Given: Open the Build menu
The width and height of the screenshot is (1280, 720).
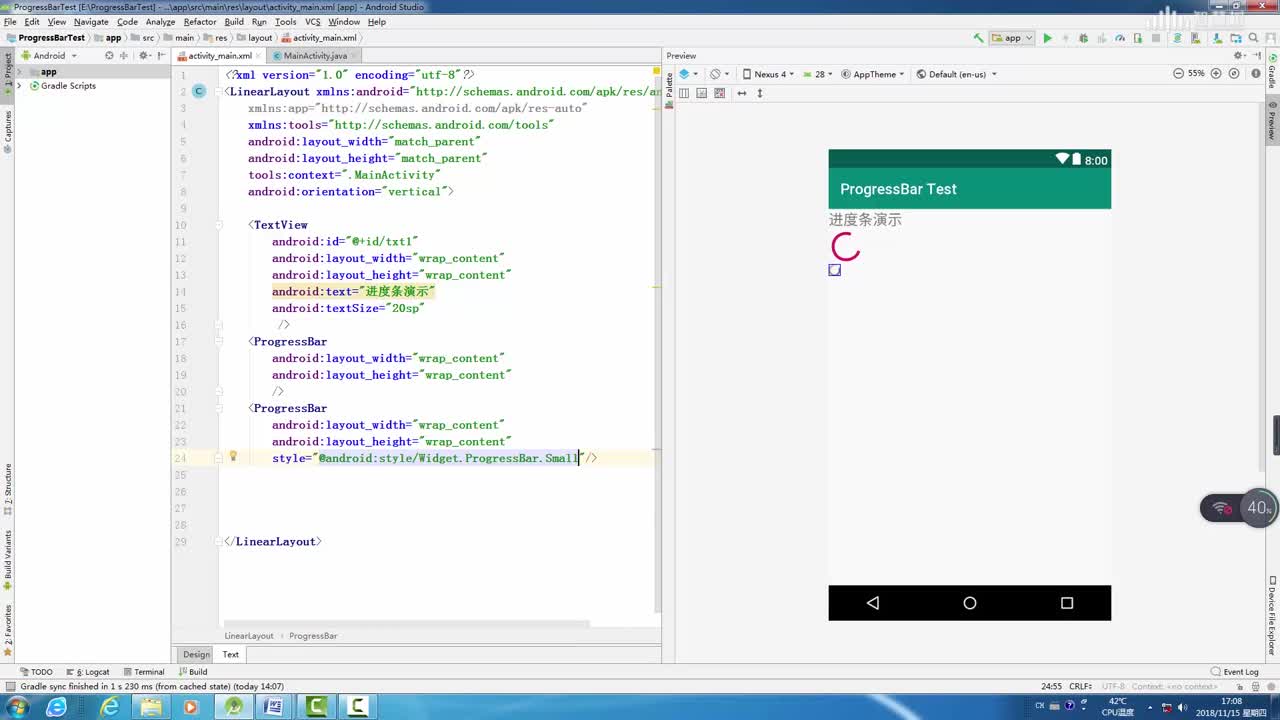Looking at the screenshot, I should click(x=234, y=21).
